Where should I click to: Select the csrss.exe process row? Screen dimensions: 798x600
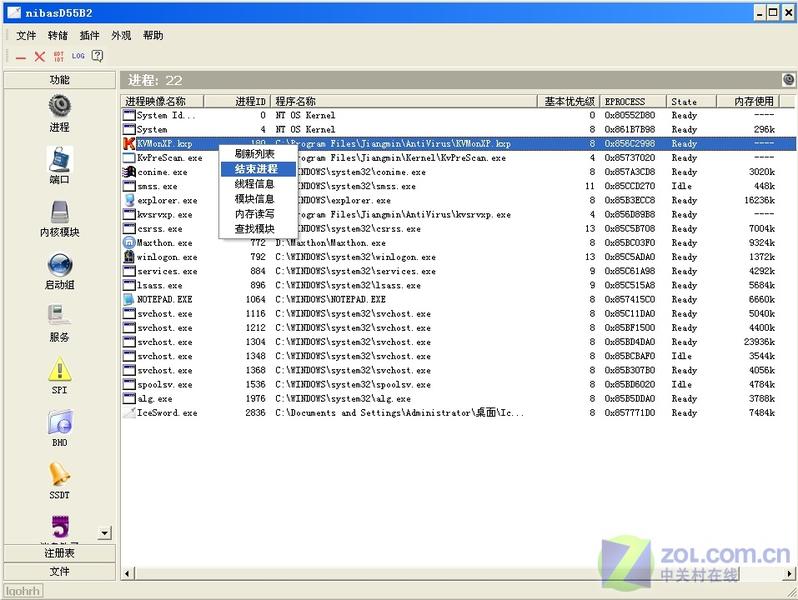click(459, 228)
